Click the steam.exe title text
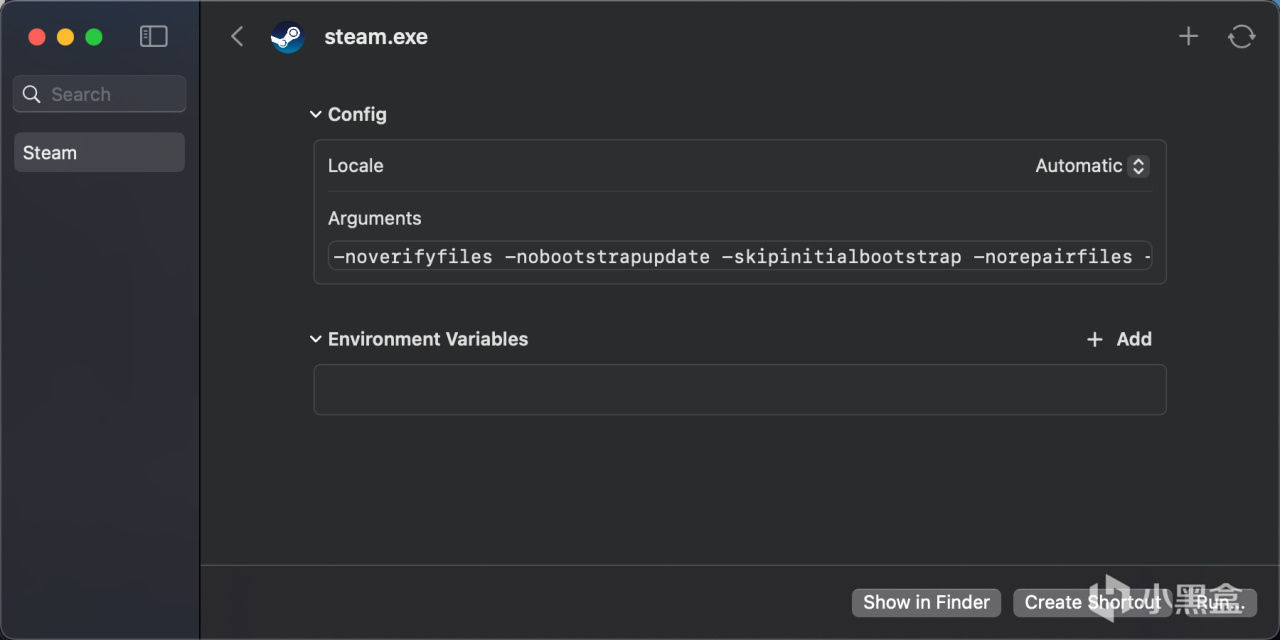Viewport: 1280px width, 640px height. tap(376, 37)
